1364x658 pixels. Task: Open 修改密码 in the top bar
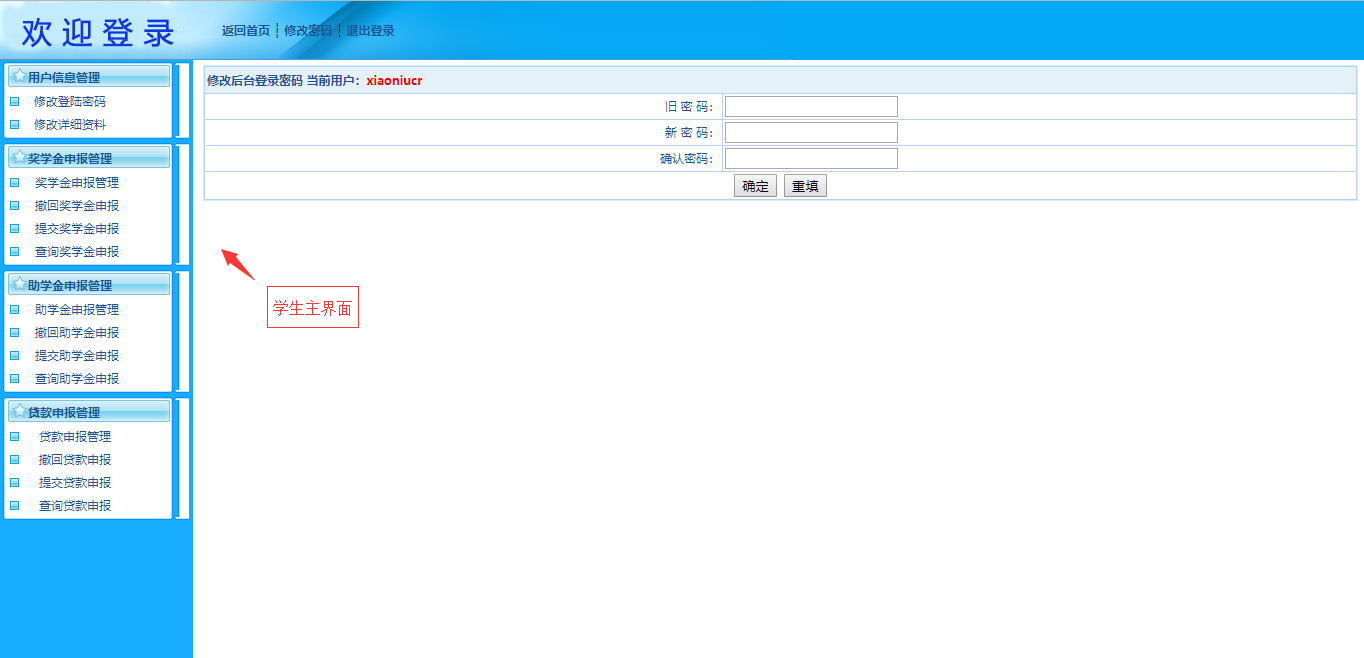308,31
